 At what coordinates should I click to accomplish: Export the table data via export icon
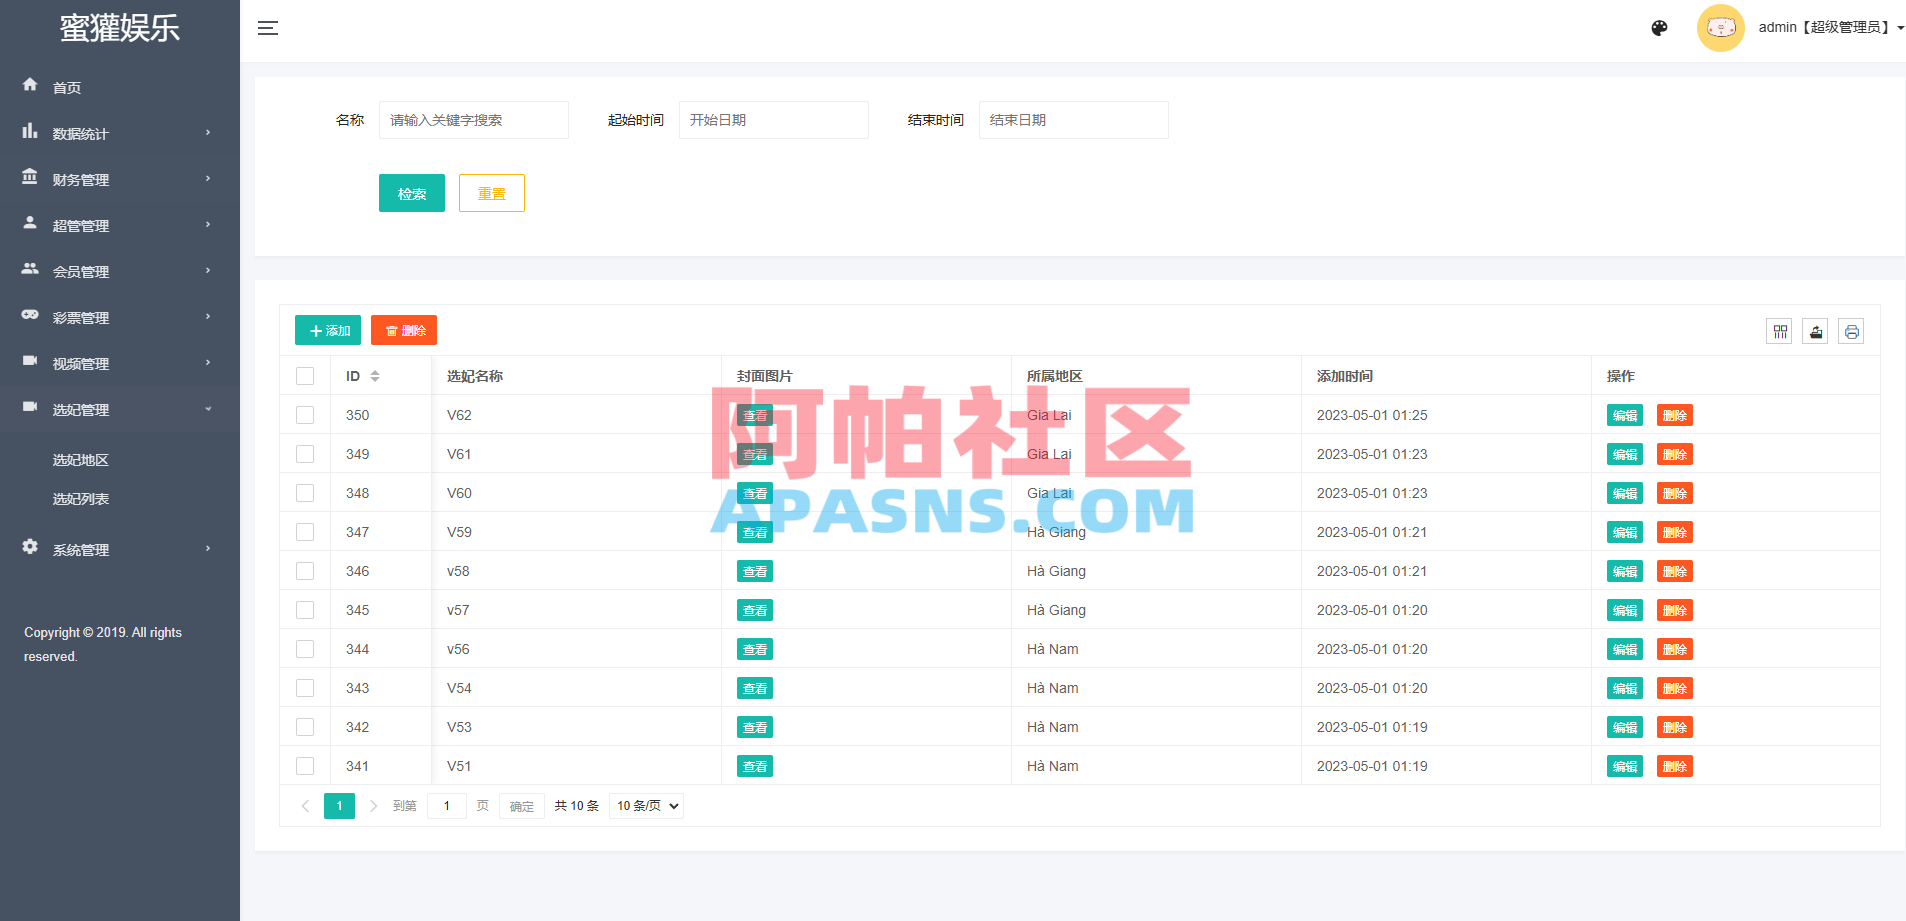coord(1815,331)
